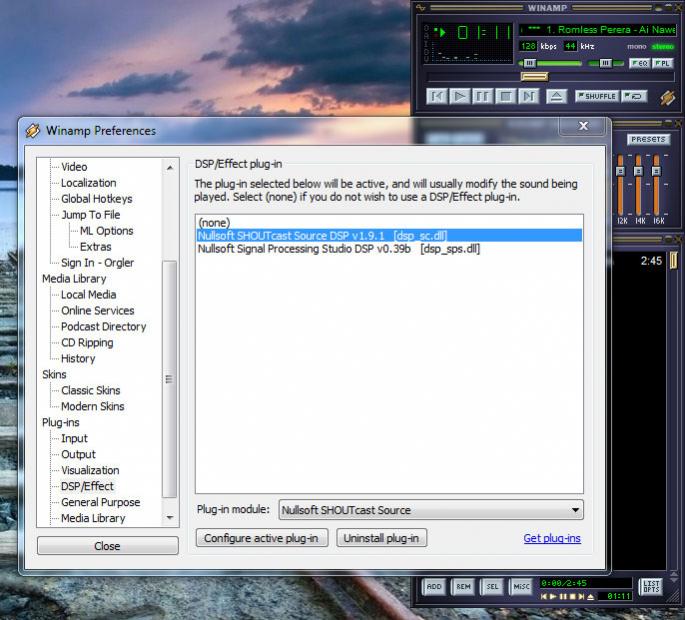
Task: Click playlist editor mini Stop icon
Action: 572,596
